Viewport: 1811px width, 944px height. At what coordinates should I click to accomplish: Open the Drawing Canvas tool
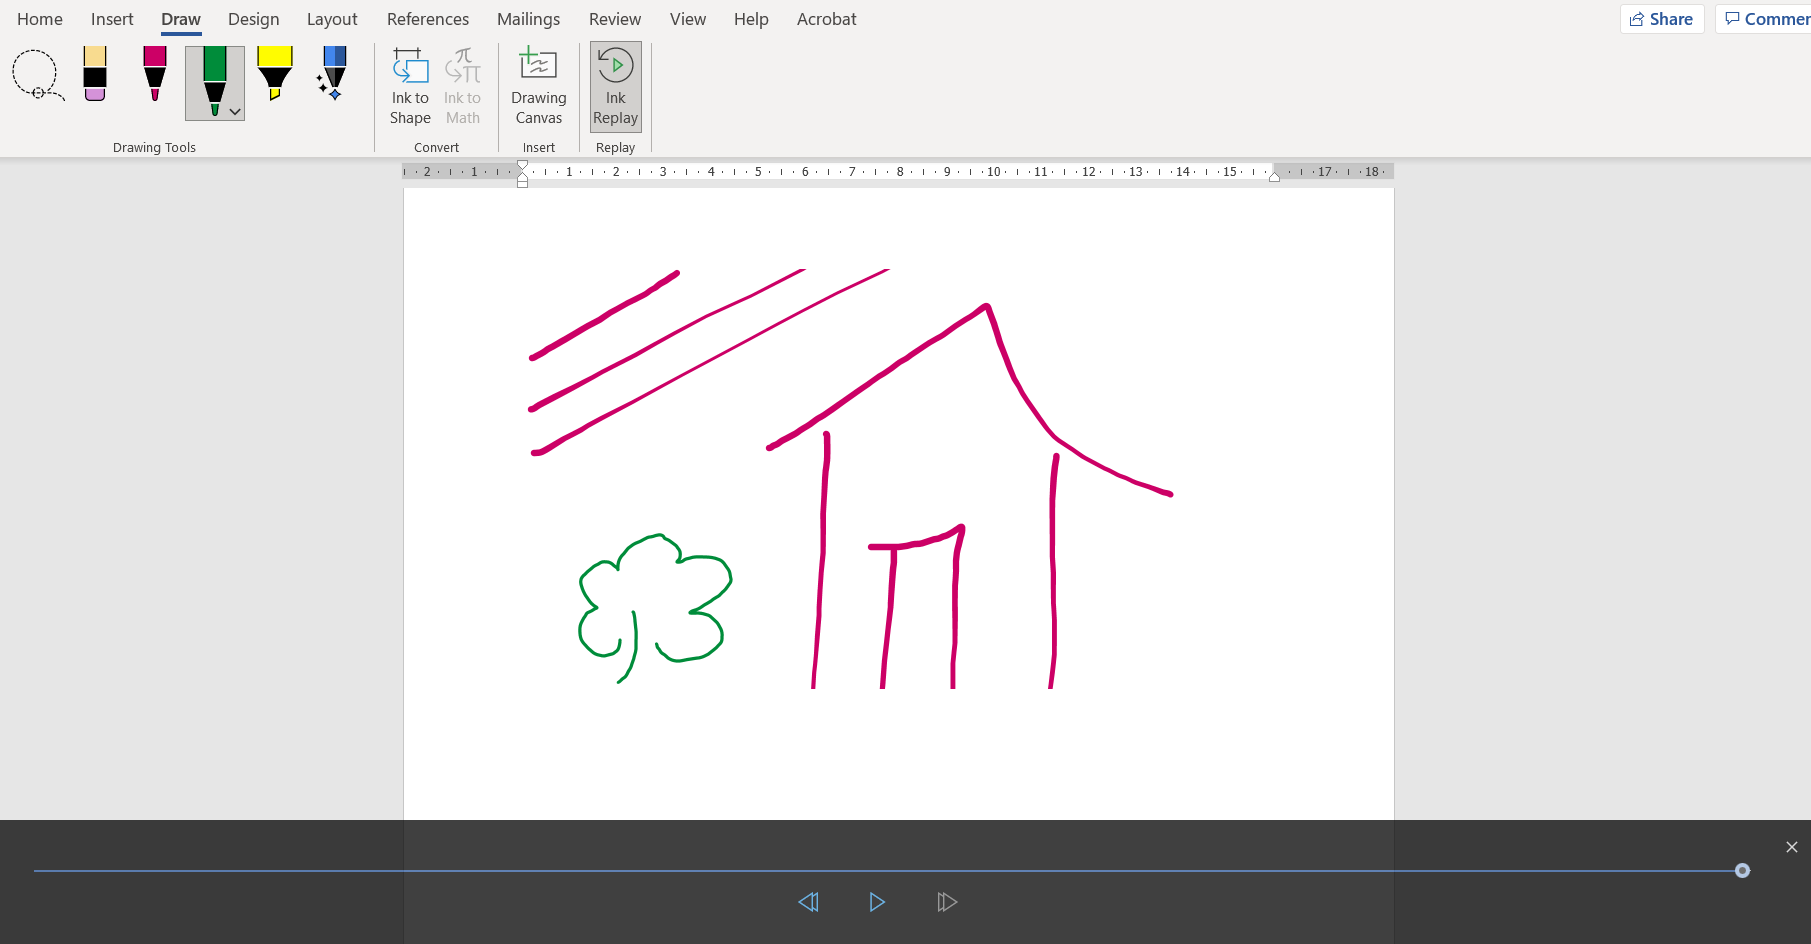click(538, 85)
